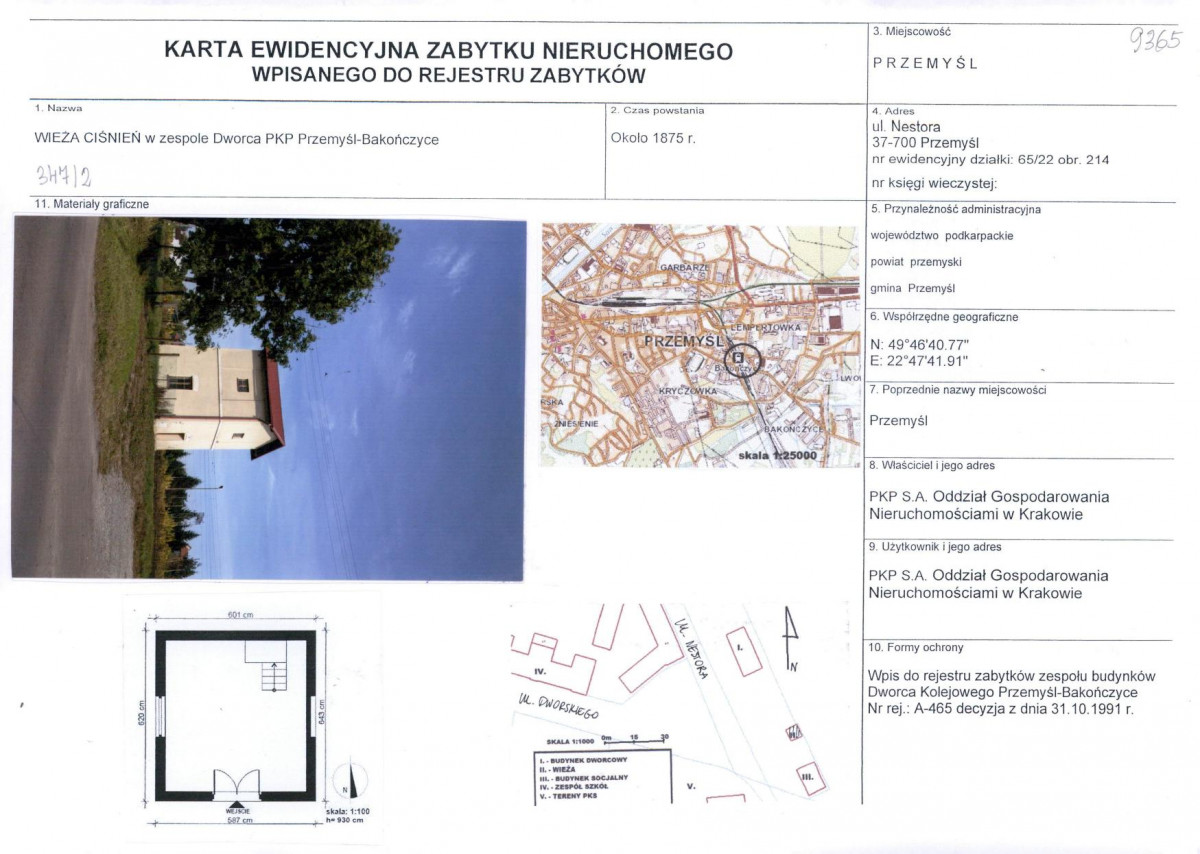This screenshot has width=1200, height=854.
Task: Click the target marker circled on the city map
Action: 740,357
